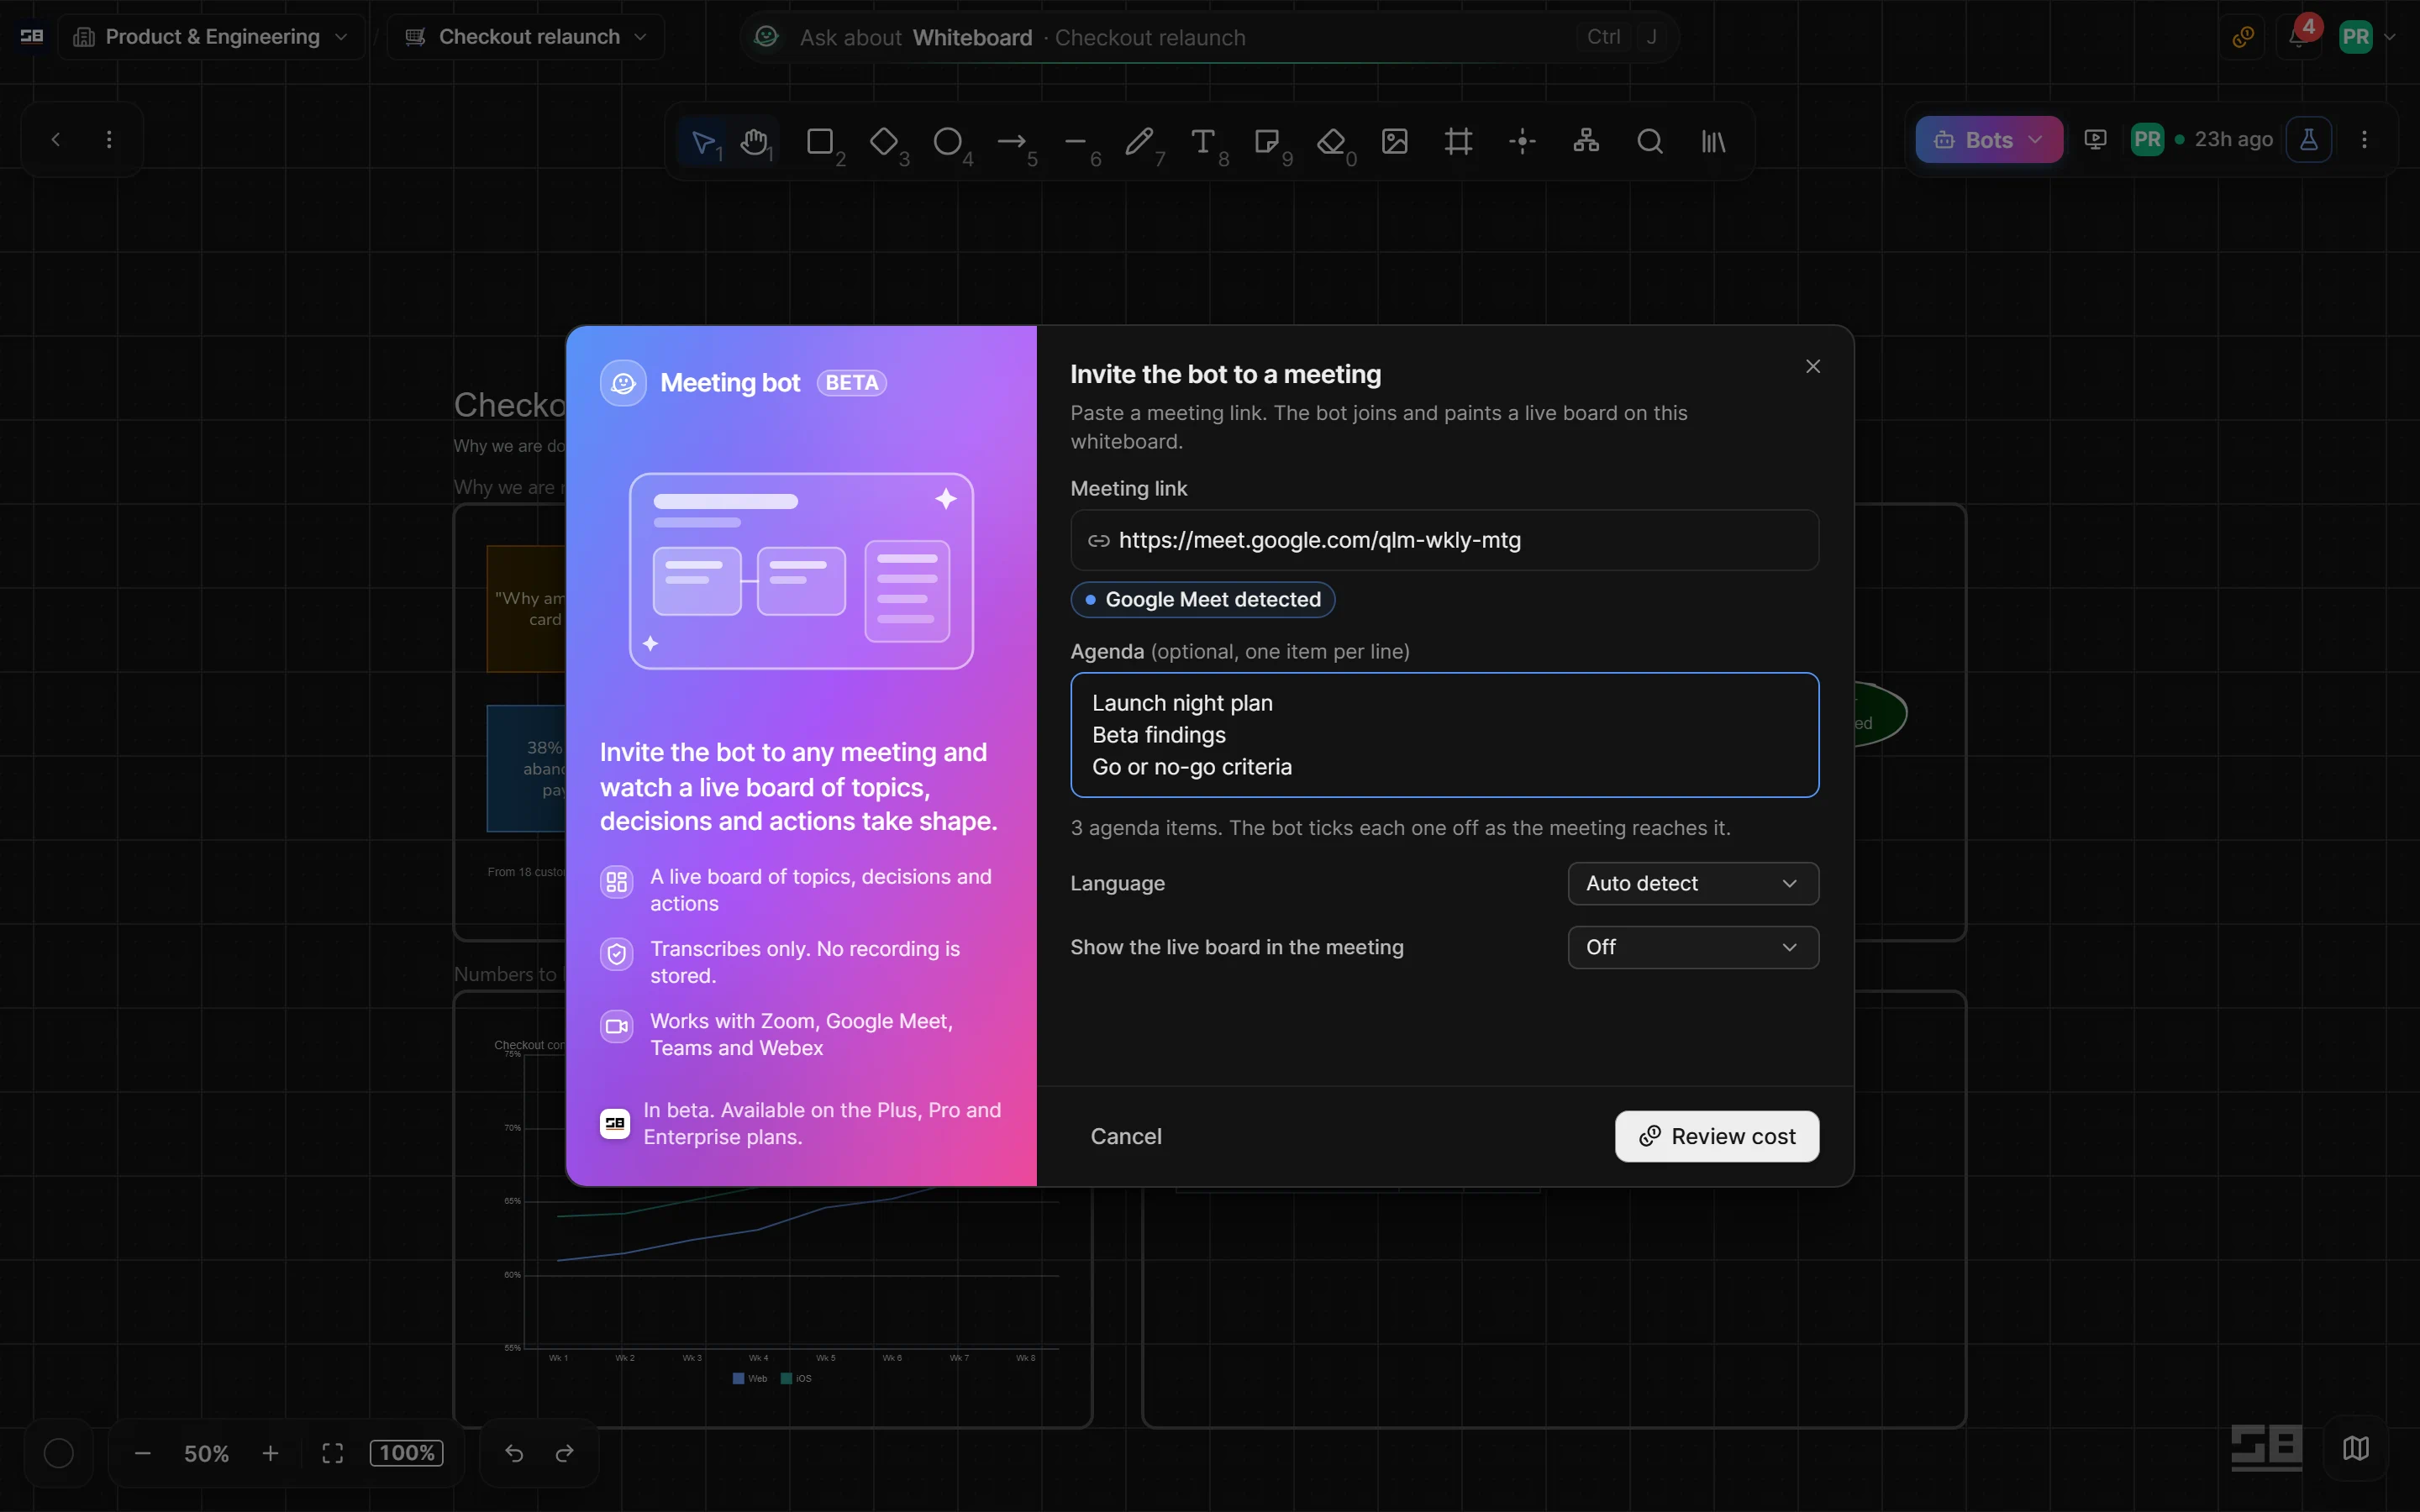
Task: Focus the Ask about Whiteboard search bar
Action: pyautogui.click(x=1208, y=37)
